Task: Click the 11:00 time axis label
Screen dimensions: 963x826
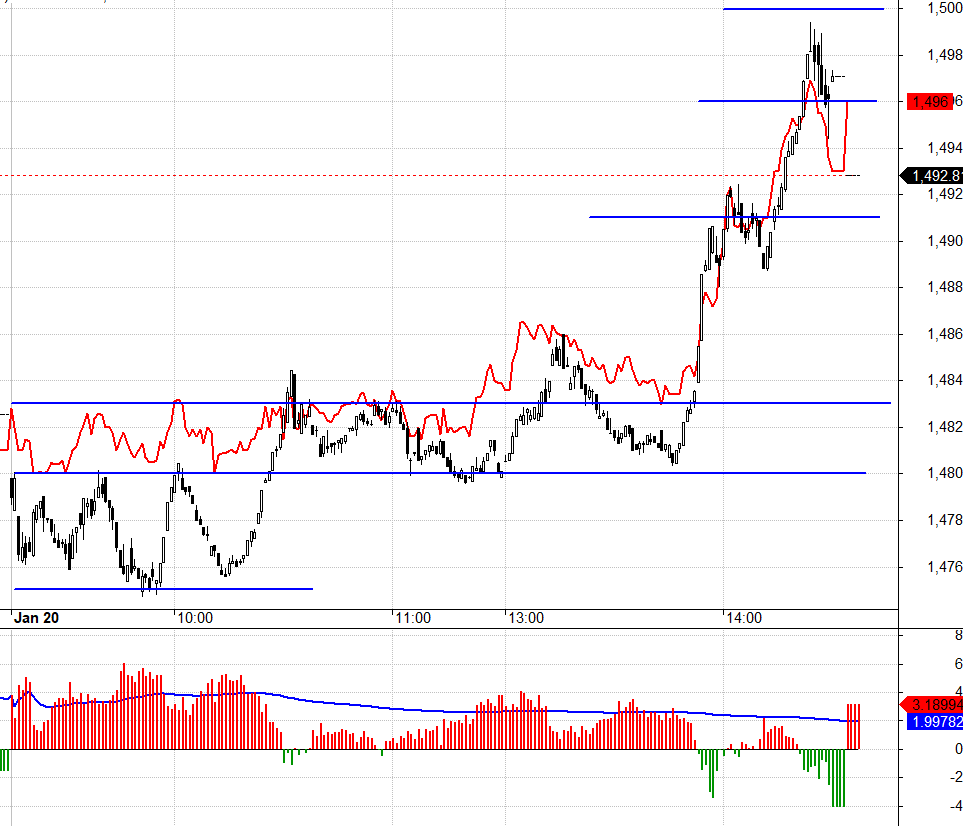Action: click(413, 618)
